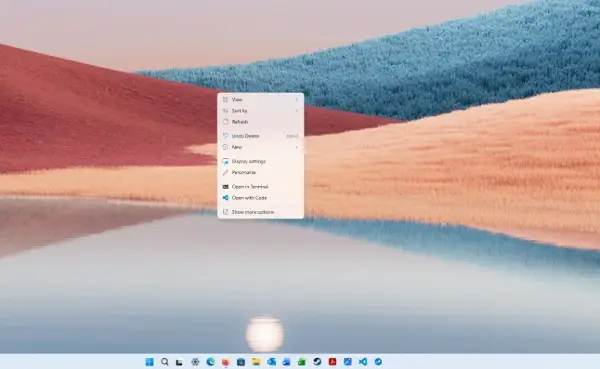Choose Open in Terminal
Screen dimensions: 600x369
click(x=261, y=186)
